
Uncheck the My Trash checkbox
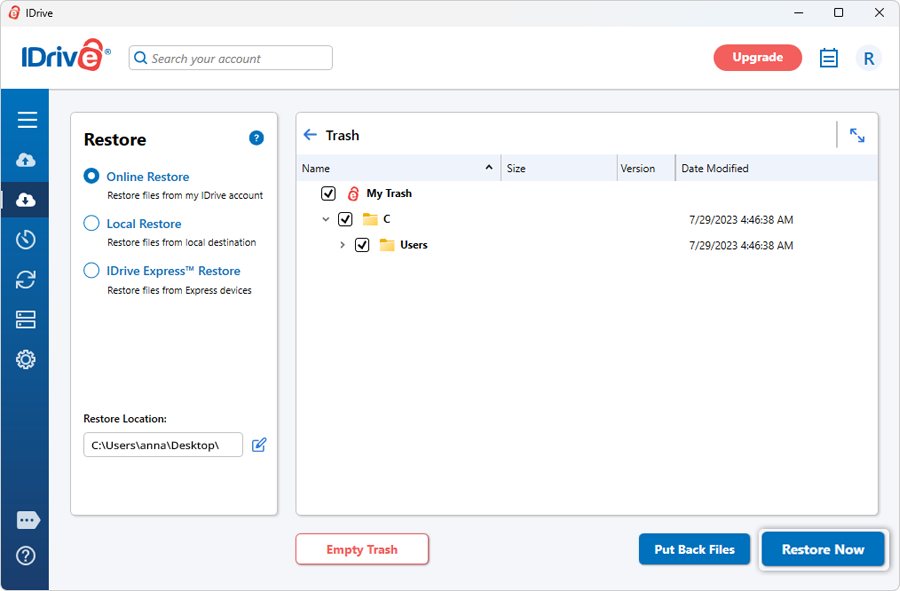click(328, 194)
